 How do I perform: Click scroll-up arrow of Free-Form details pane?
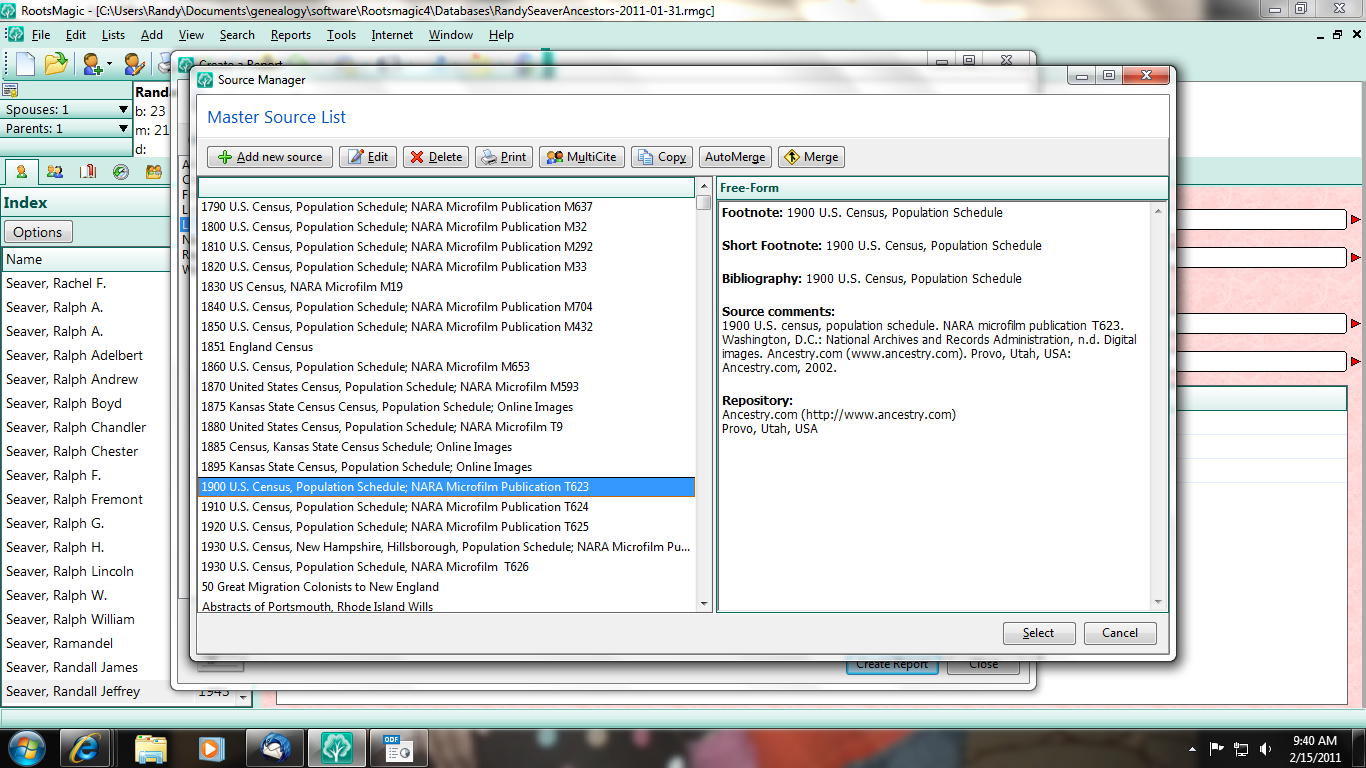coord(1159,211)
